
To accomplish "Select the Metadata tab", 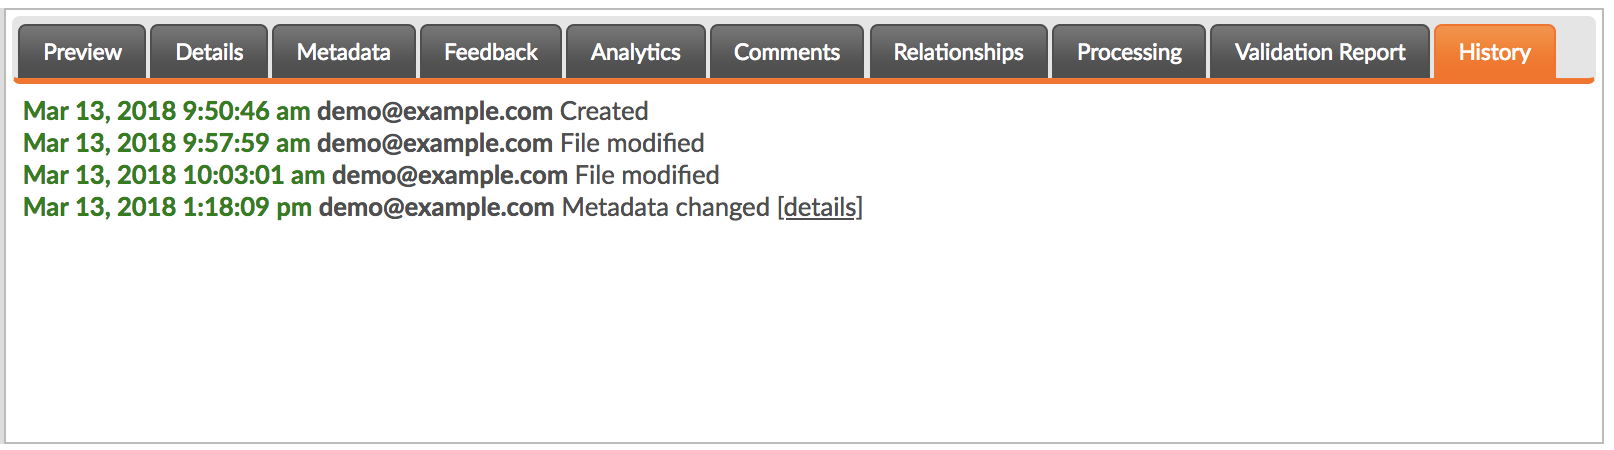I will pyautogui.click(x=343, y=52).
